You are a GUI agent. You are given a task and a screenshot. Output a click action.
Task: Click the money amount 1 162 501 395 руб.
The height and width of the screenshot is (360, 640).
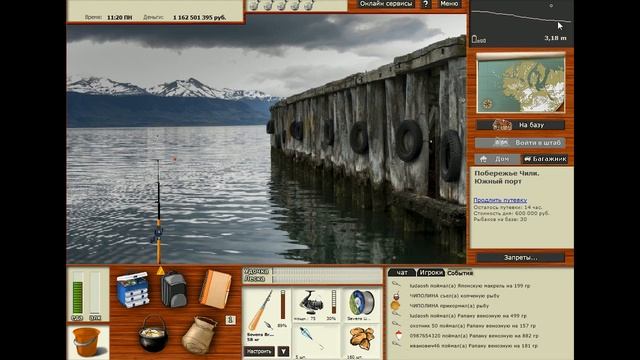click(200, 18)
